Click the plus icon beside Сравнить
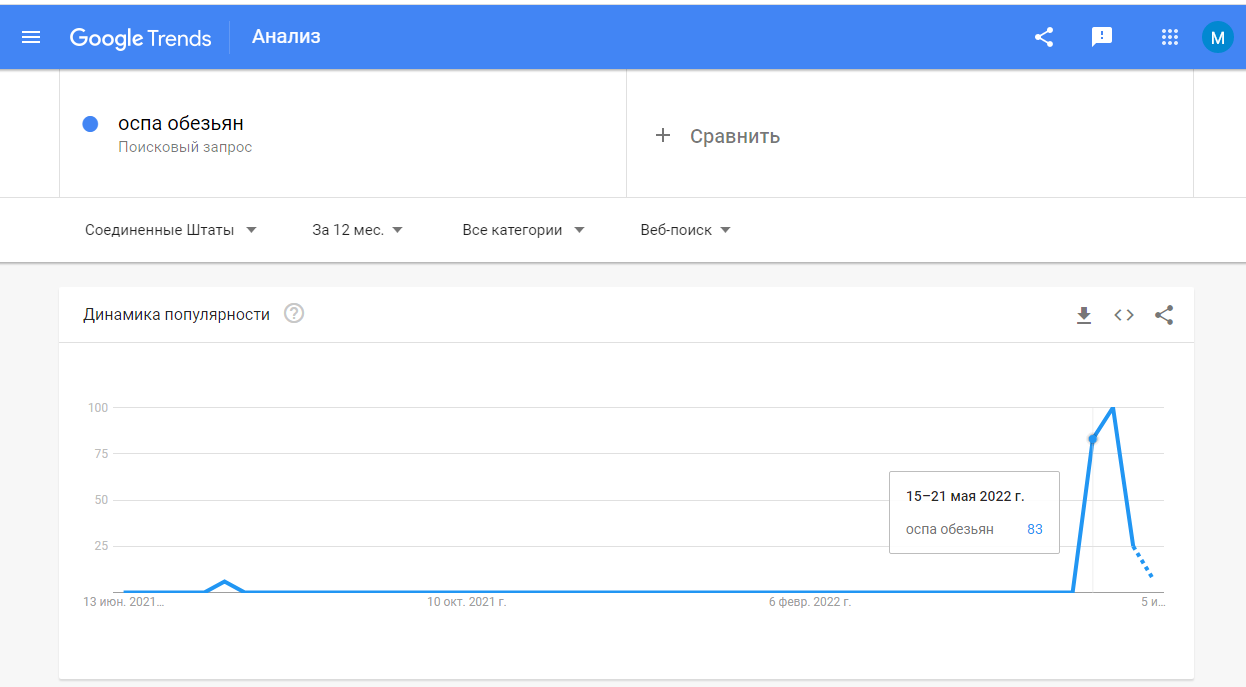 pos(662,135)
